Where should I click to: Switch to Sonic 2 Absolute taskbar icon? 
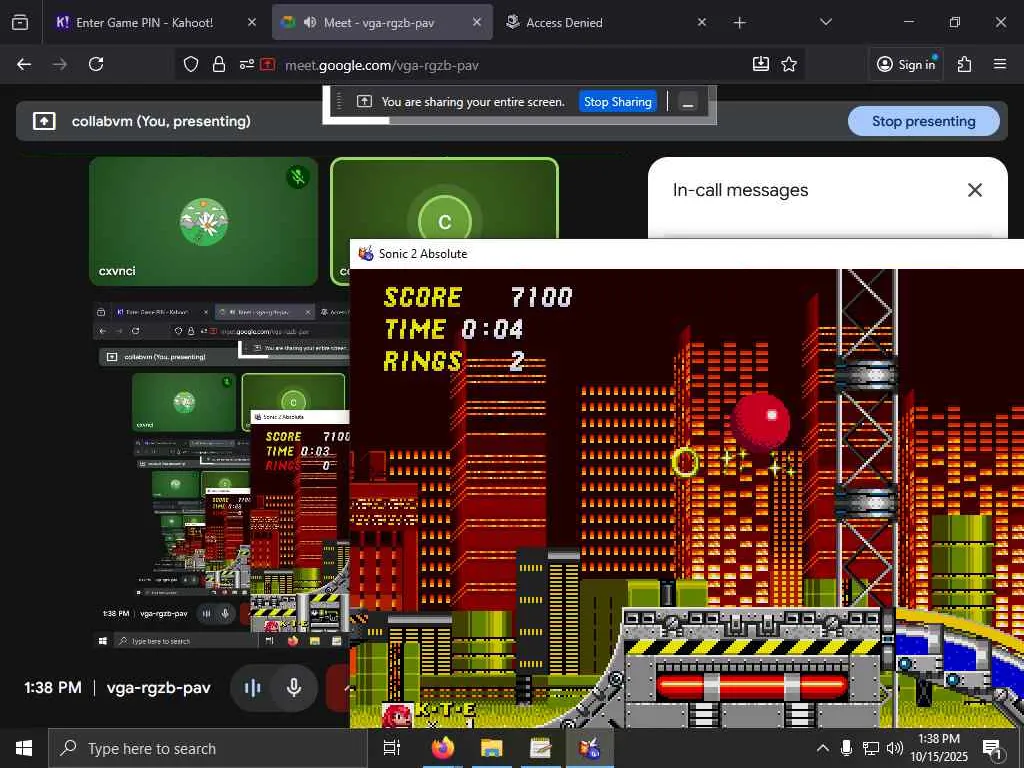589,748
